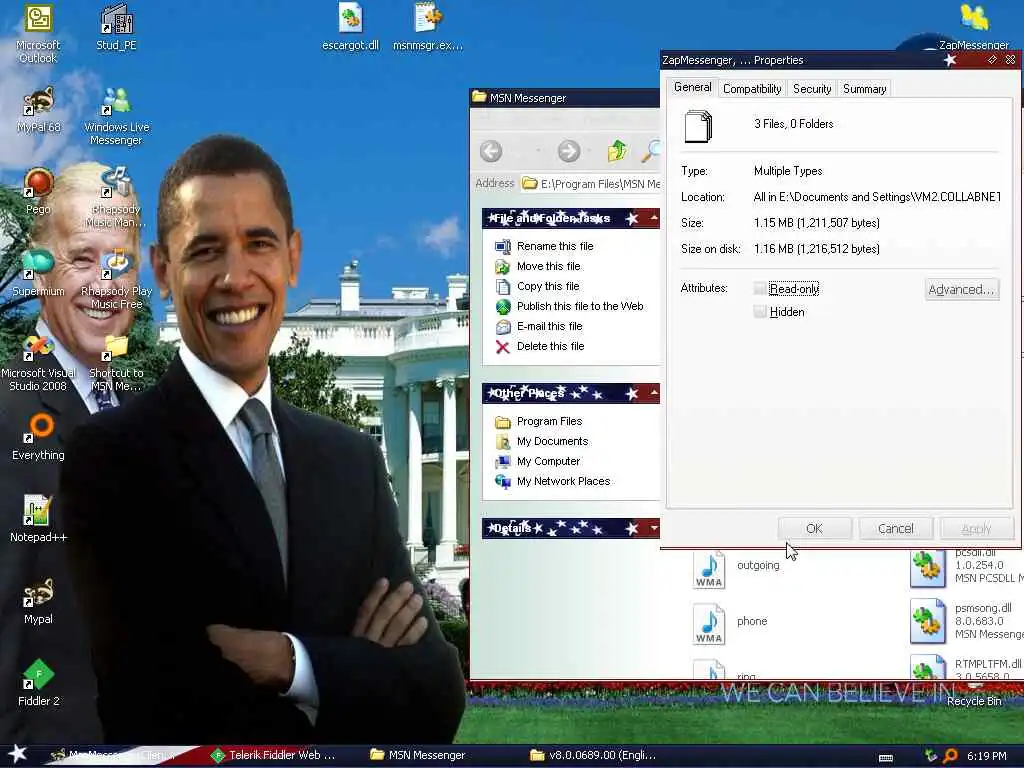
Task: Click E-mail this file link
Action: coord(549,326)
